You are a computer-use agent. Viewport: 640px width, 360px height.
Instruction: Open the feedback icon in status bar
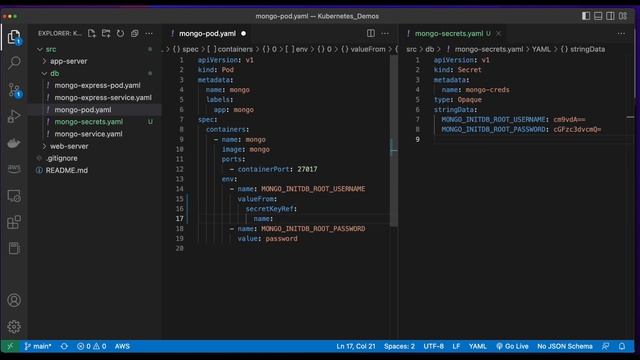click(606, 346)
